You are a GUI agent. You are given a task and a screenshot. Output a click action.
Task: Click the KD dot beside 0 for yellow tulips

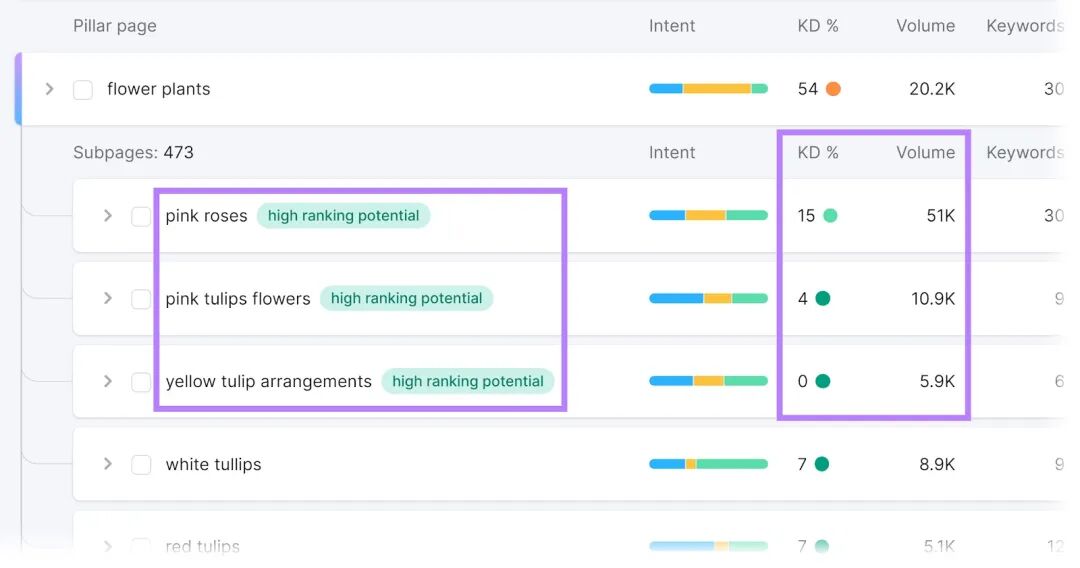[x=822, y=381]
